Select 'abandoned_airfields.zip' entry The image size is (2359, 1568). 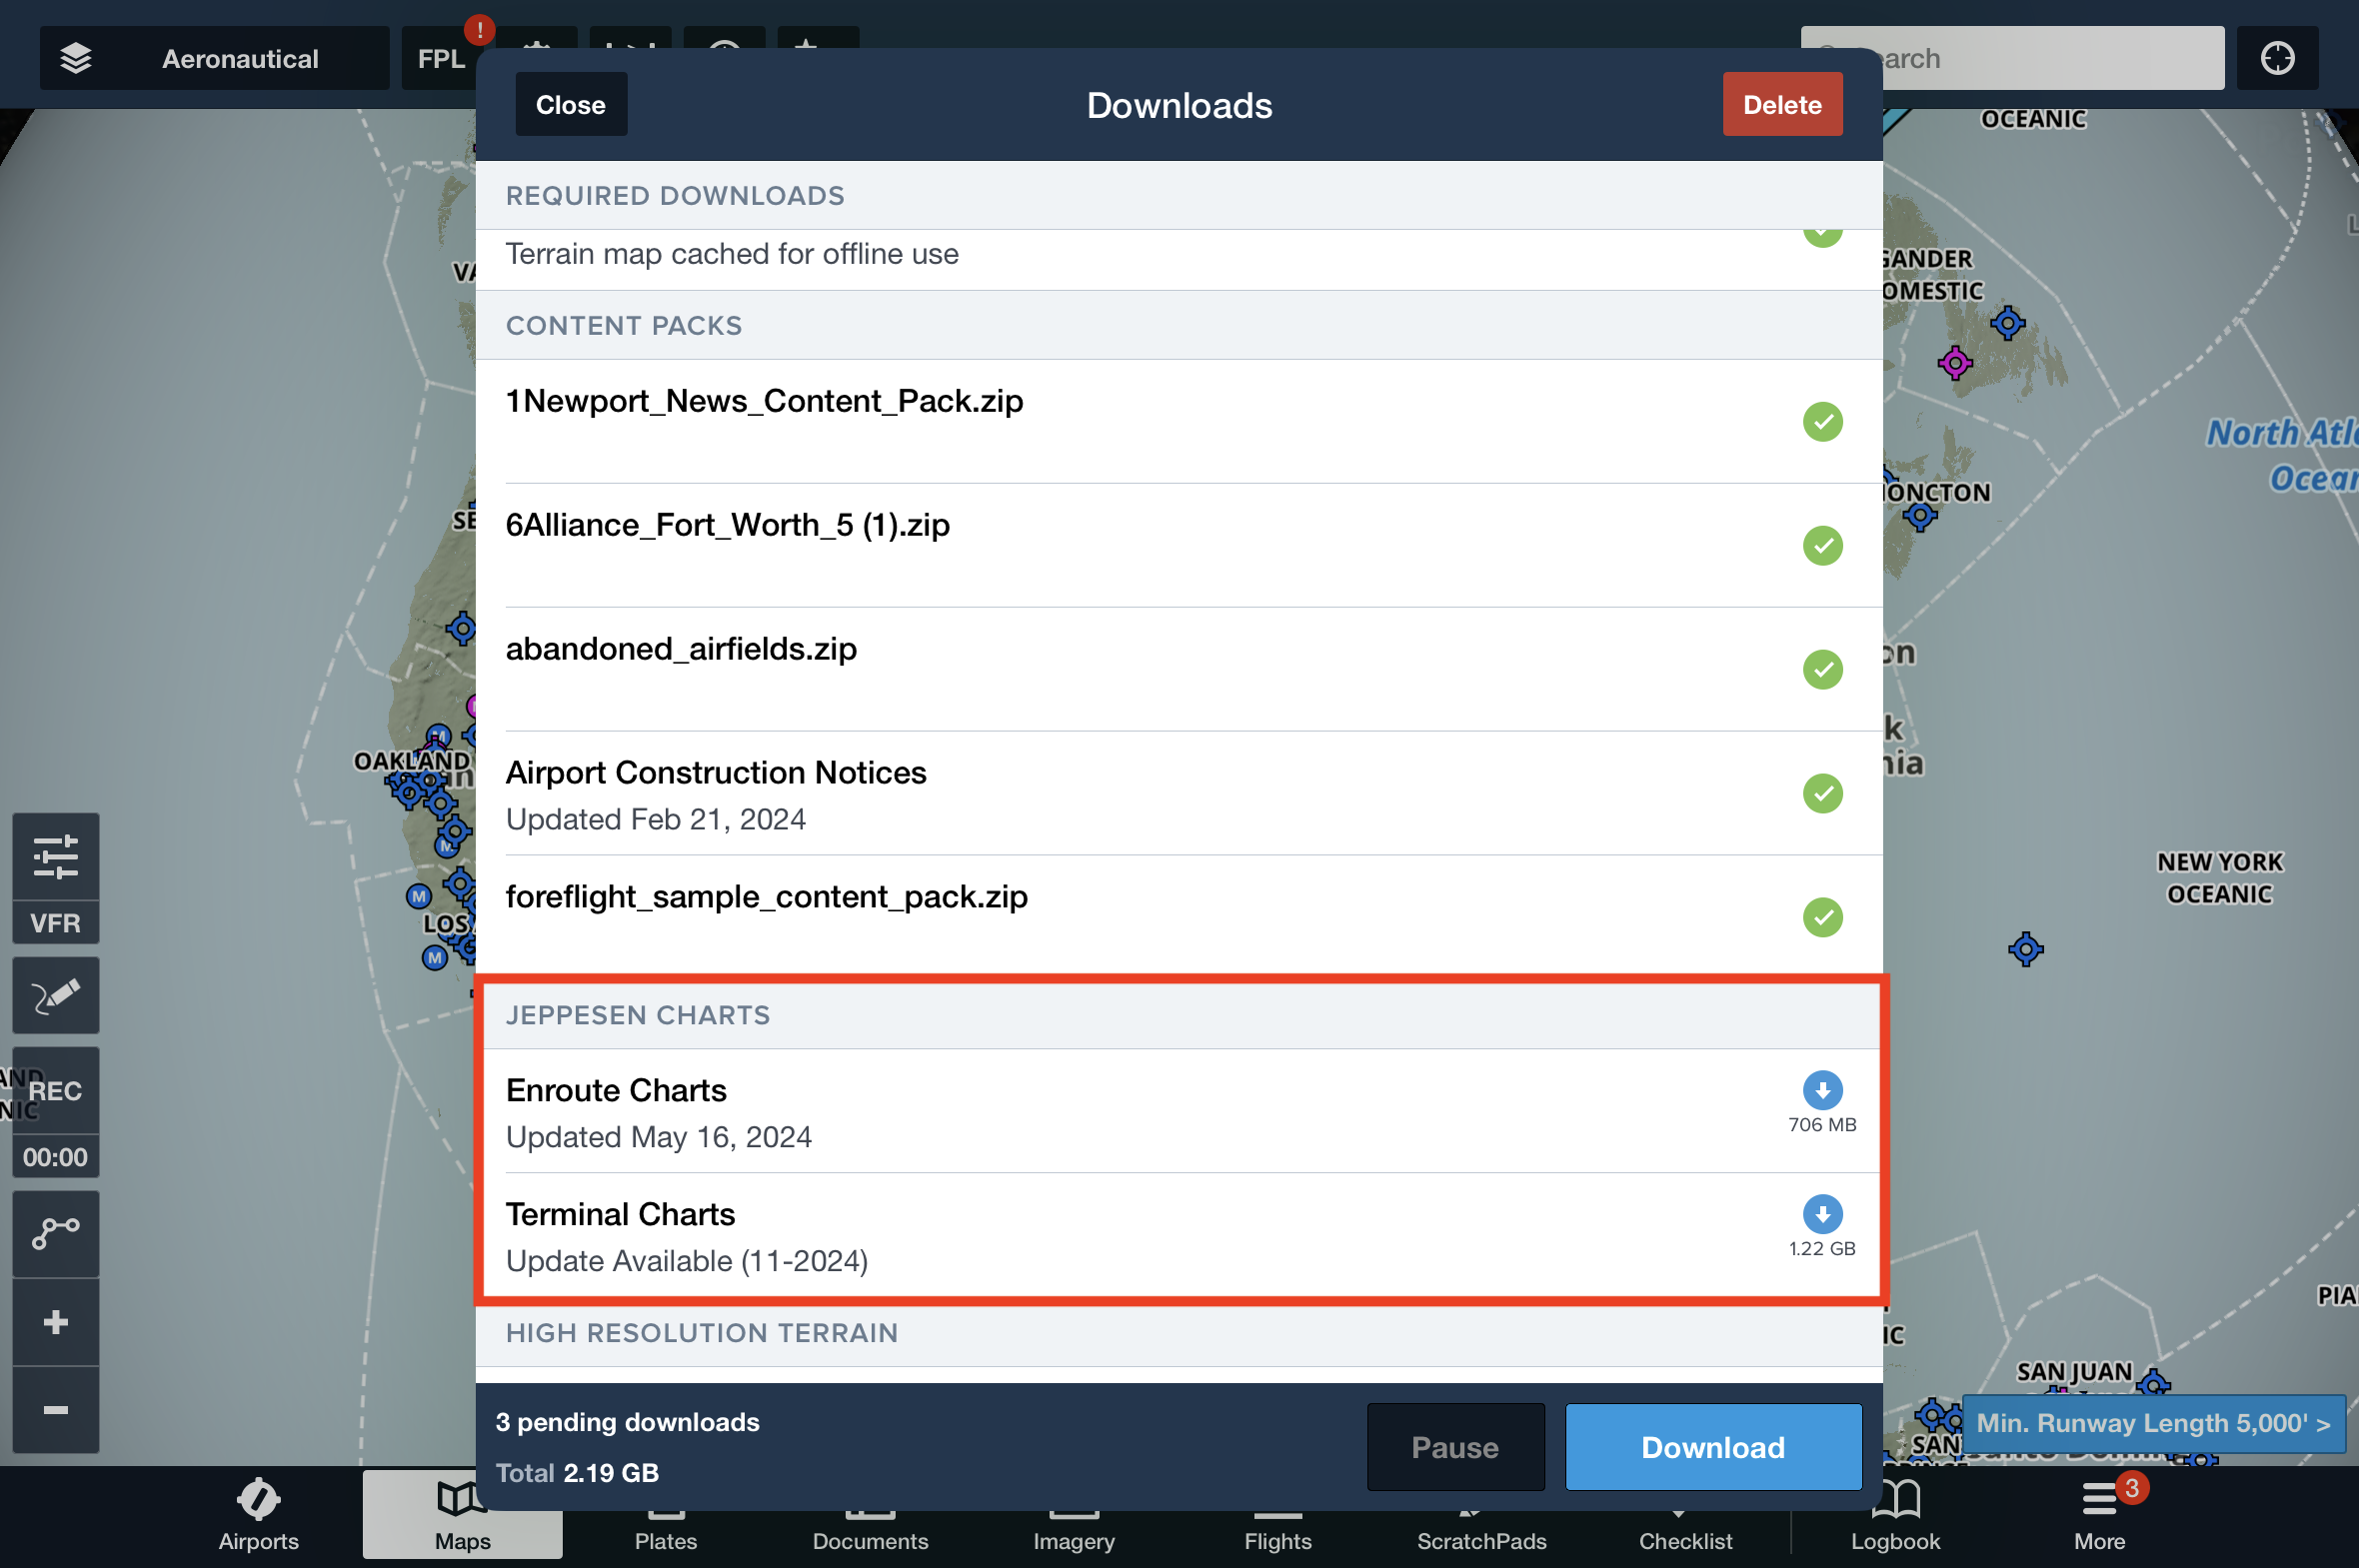1179,669
